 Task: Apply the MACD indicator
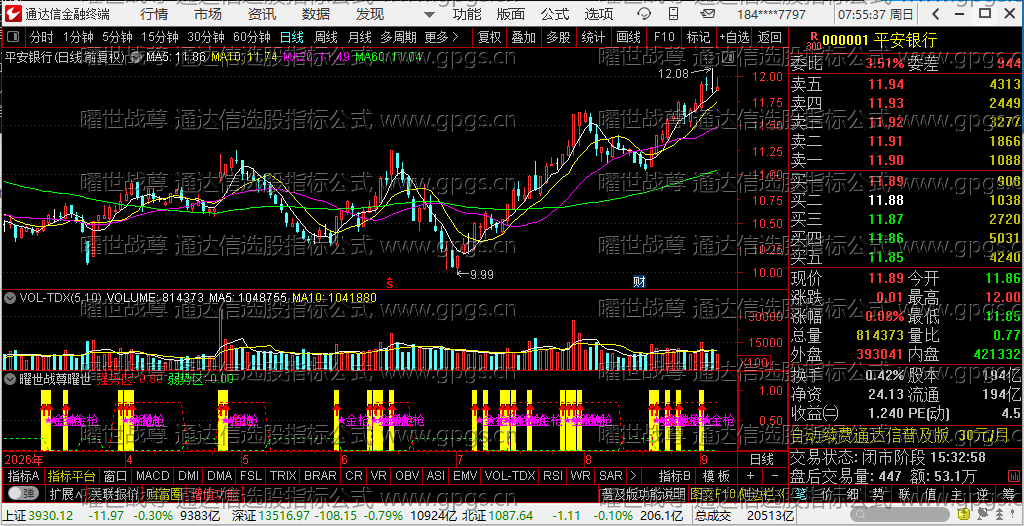point(153,476)
